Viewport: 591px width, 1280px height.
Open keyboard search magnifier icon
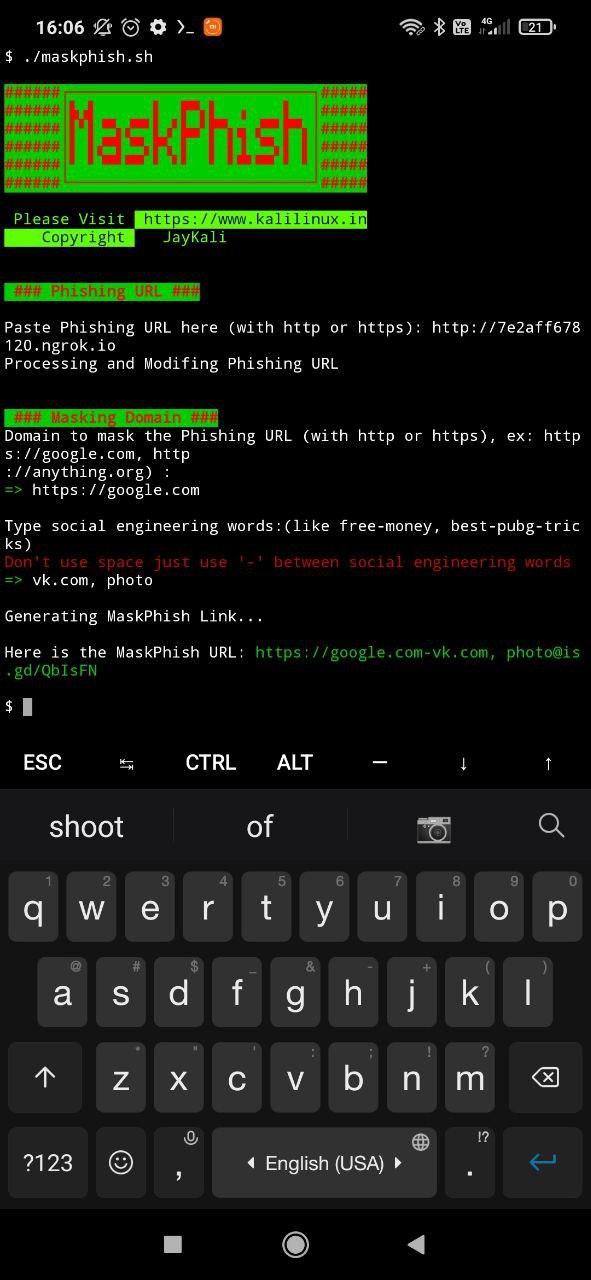[551, 825]
